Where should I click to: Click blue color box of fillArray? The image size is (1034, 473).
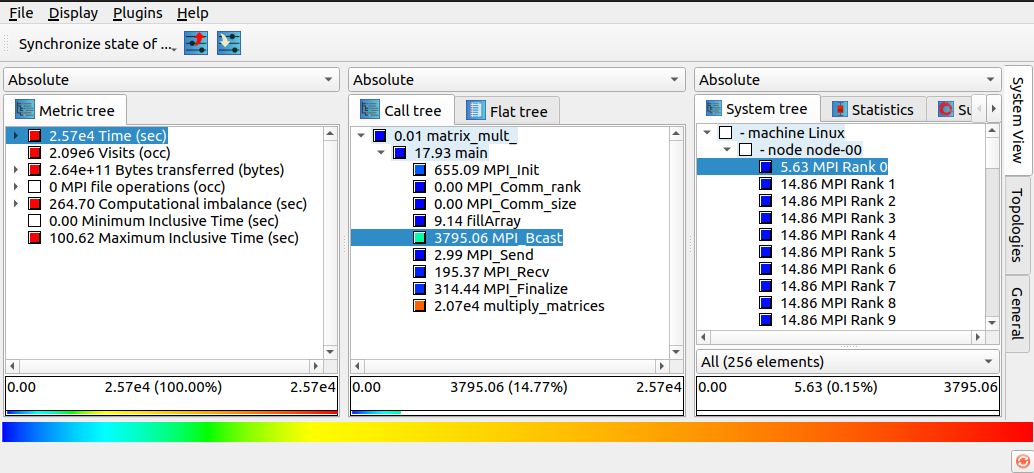pyautogui.click(x=419, y=221)
